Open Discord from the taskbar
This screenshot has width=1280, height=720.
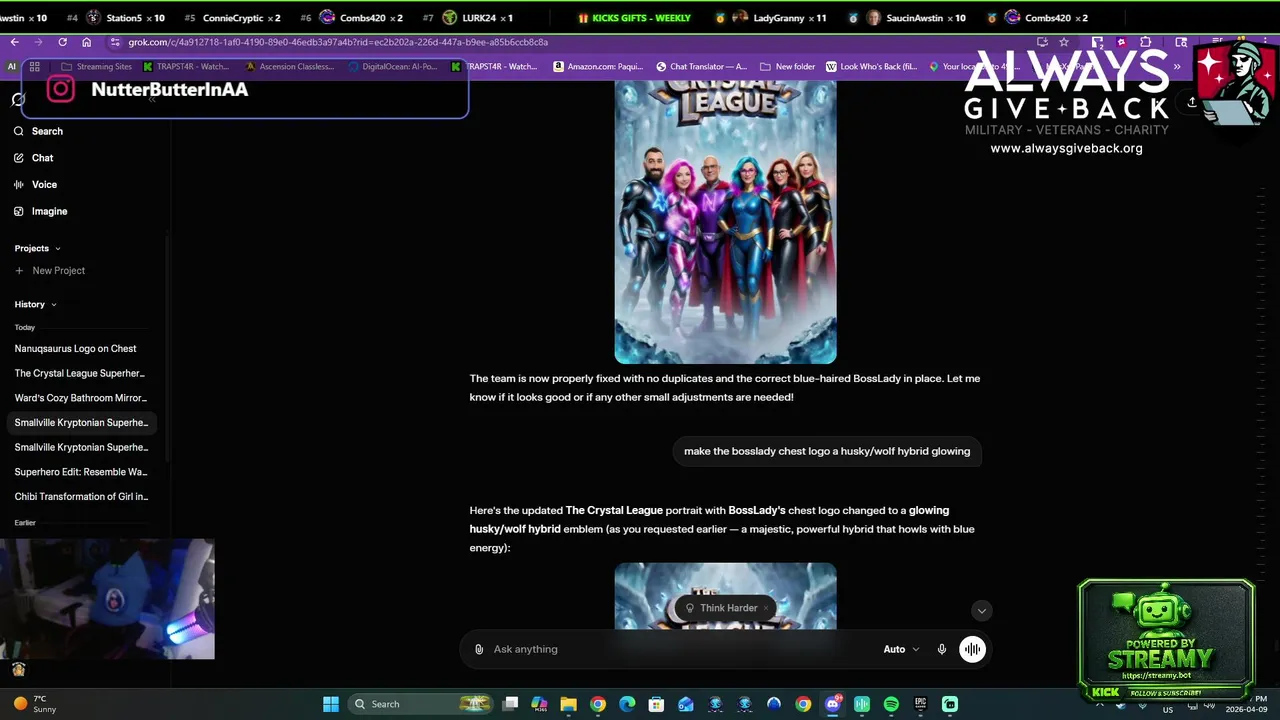(833, 704)
